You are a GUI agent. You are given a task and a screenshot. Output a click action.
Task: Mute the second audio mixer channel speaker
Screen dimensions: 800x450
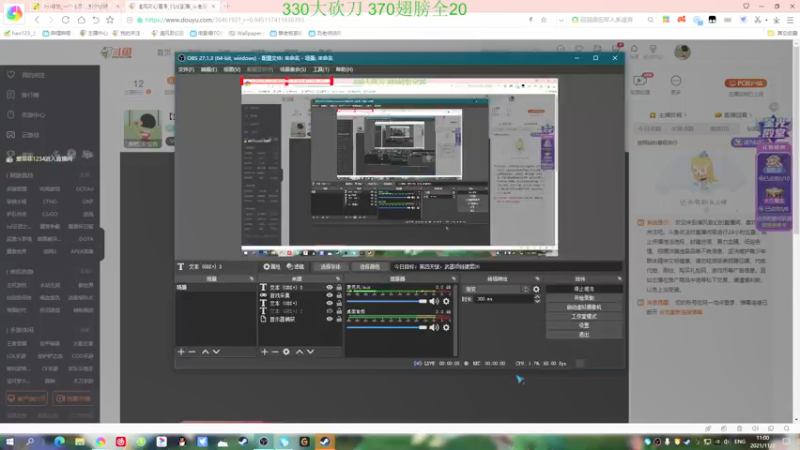point(434,327)
